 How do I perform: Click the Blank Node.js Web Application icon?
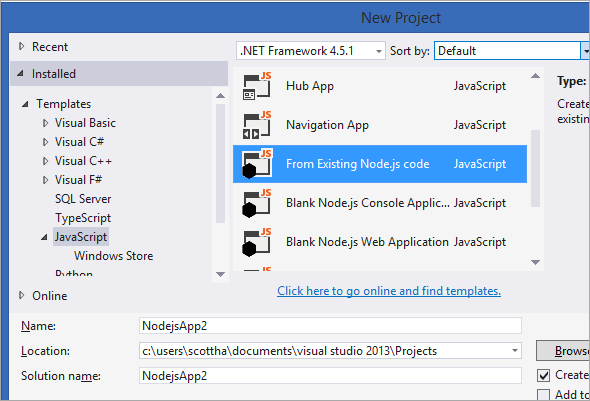pos(257,242)
